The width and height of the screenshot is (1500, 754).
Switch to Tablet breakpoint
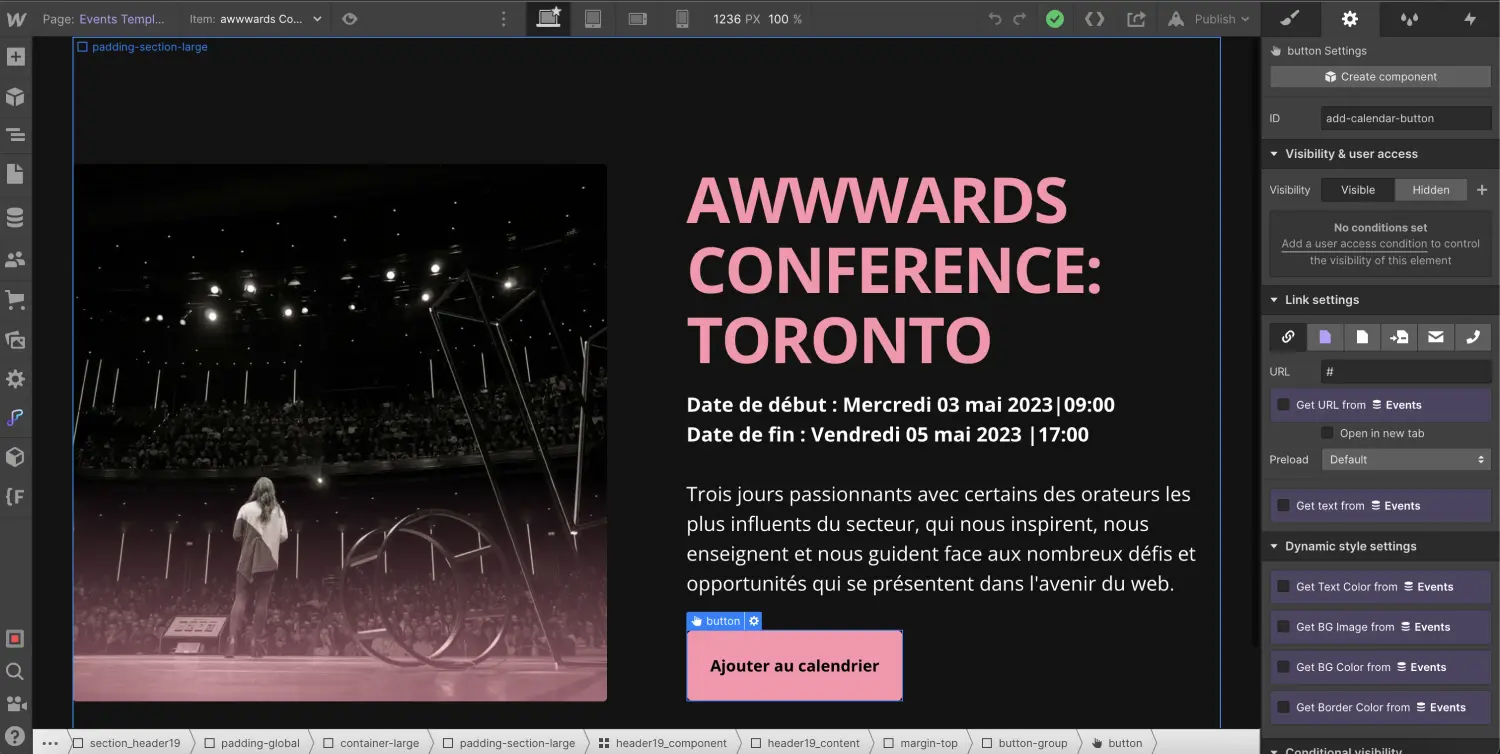593,18
